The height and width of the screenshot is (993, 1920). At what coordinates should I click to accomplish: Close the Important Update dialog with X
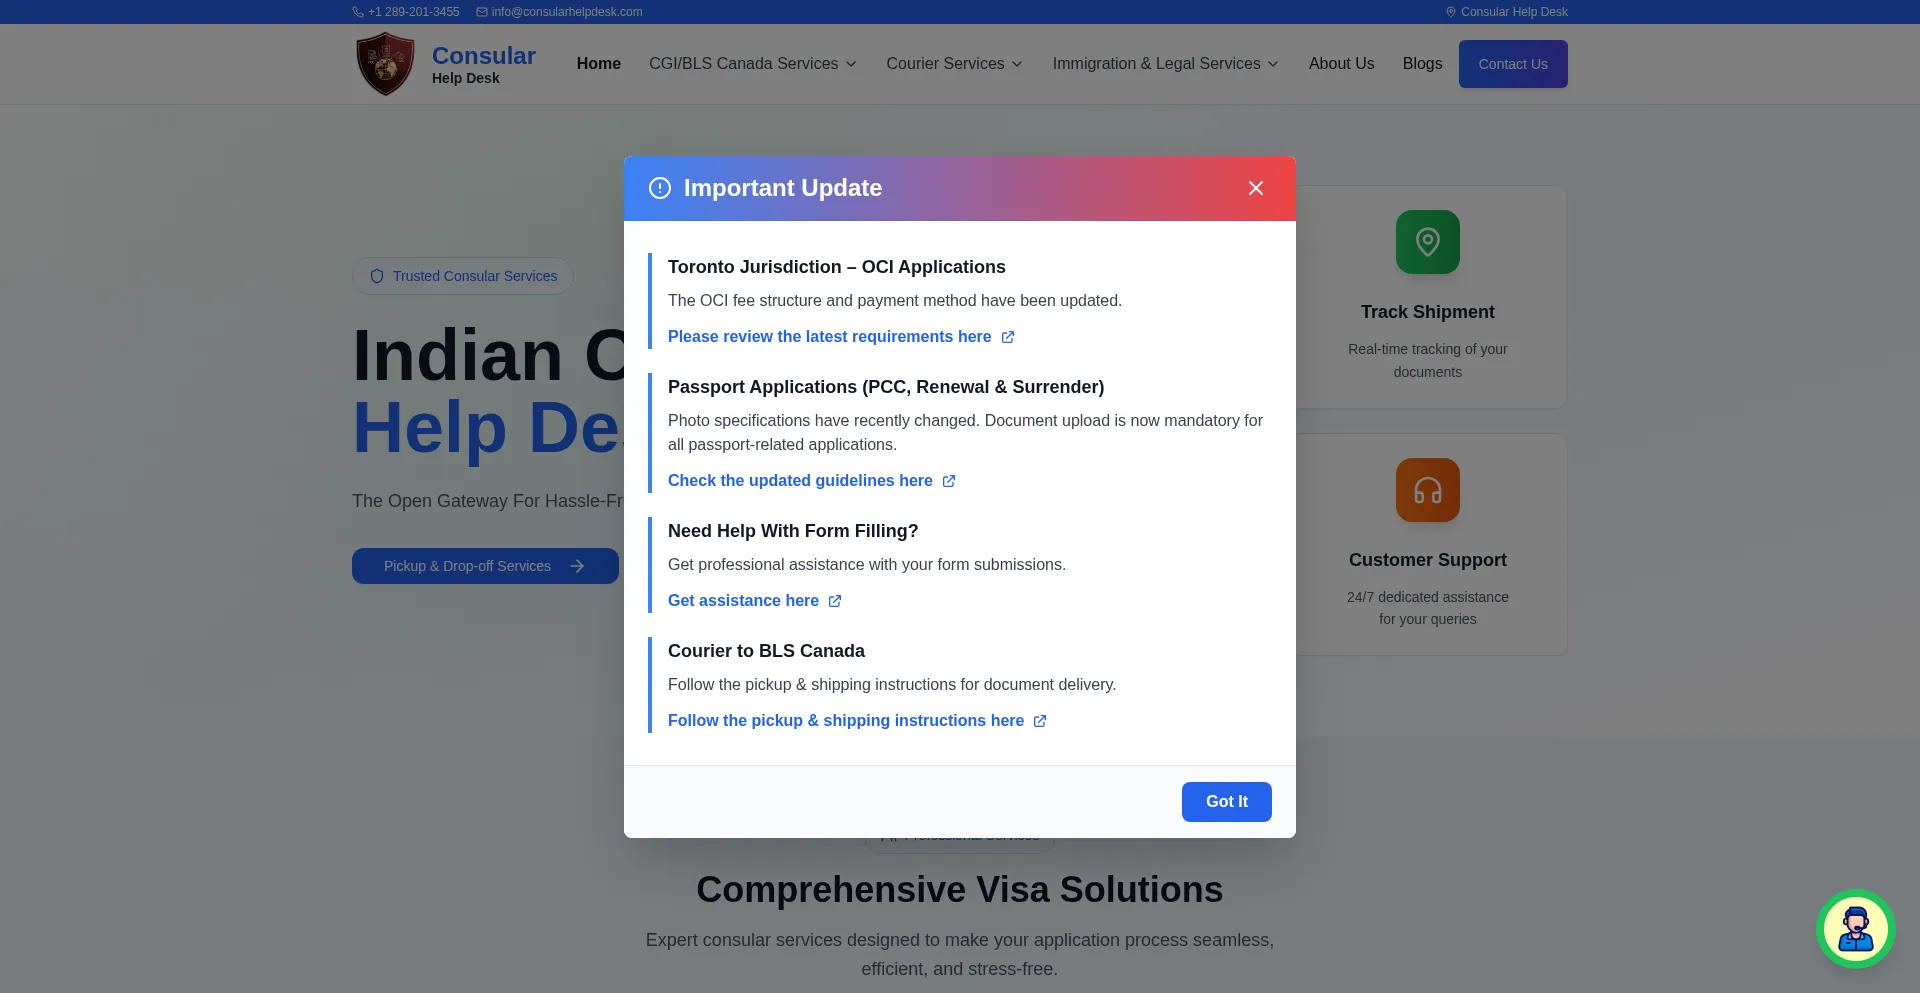click(x=1256, y=188)
